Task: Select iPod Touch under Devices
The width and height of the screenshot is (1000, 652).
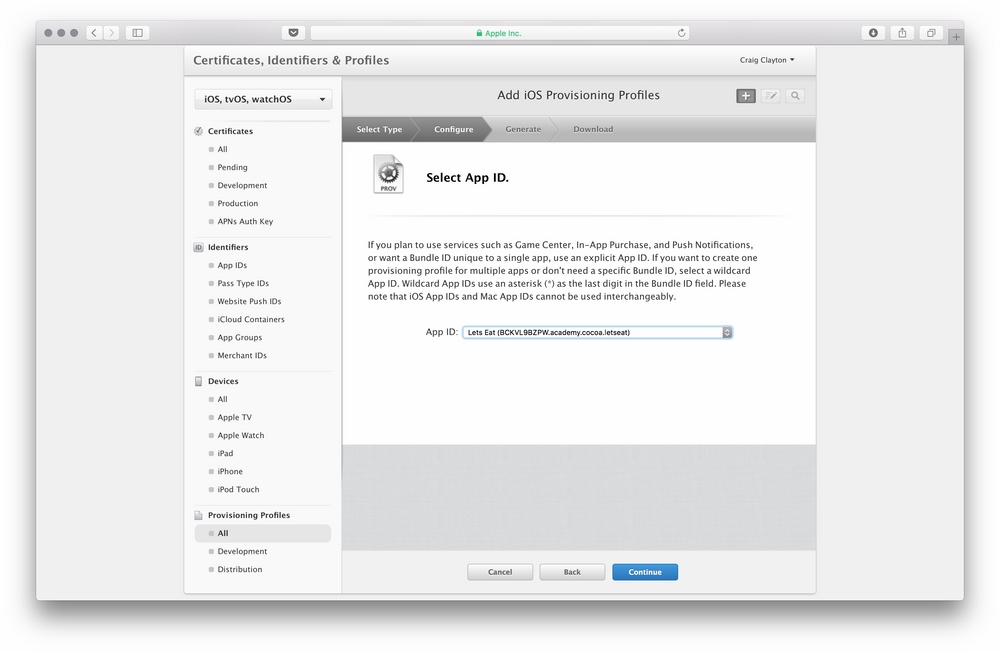Action: pos(238,489)
